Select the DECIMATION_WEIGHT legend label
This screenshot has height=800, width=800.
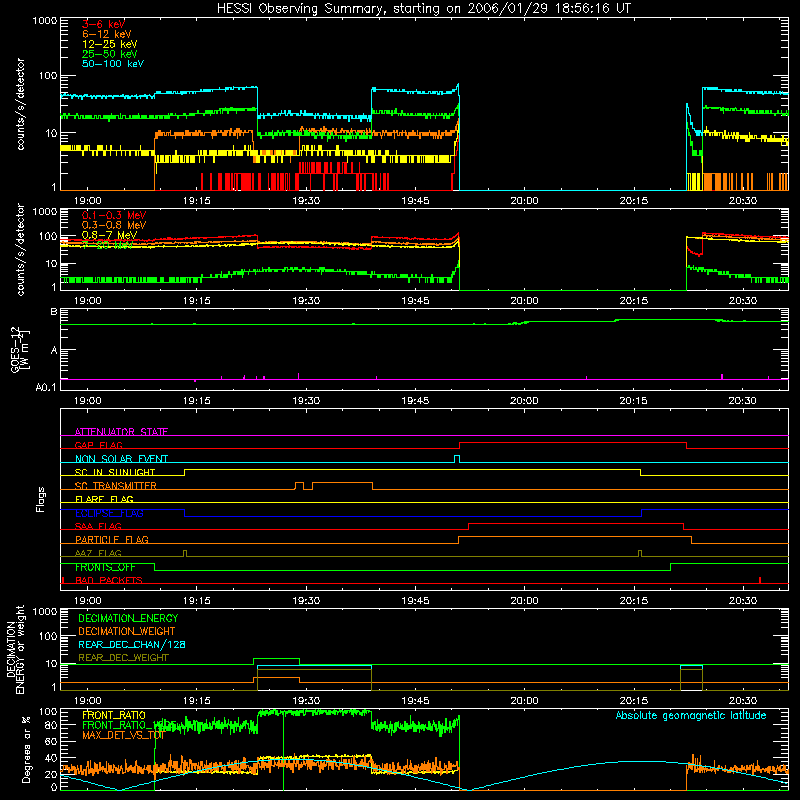tap(127, 631)
